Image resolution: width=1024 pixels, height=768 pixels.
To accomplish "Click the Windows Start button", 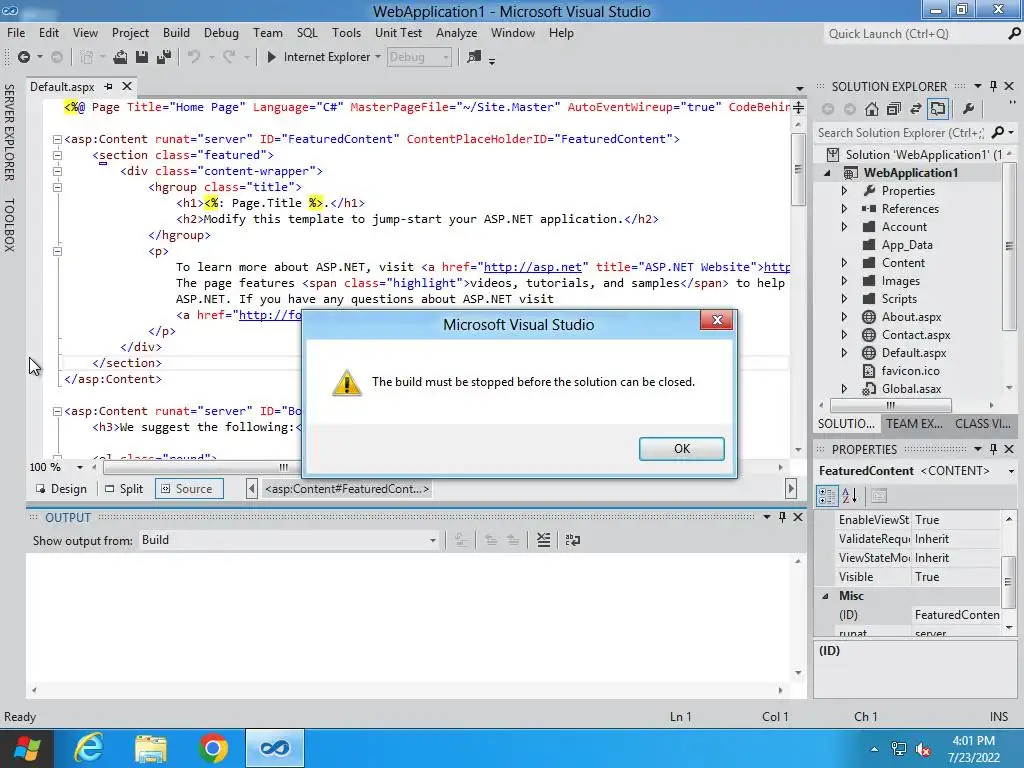I will coord(27,748).
